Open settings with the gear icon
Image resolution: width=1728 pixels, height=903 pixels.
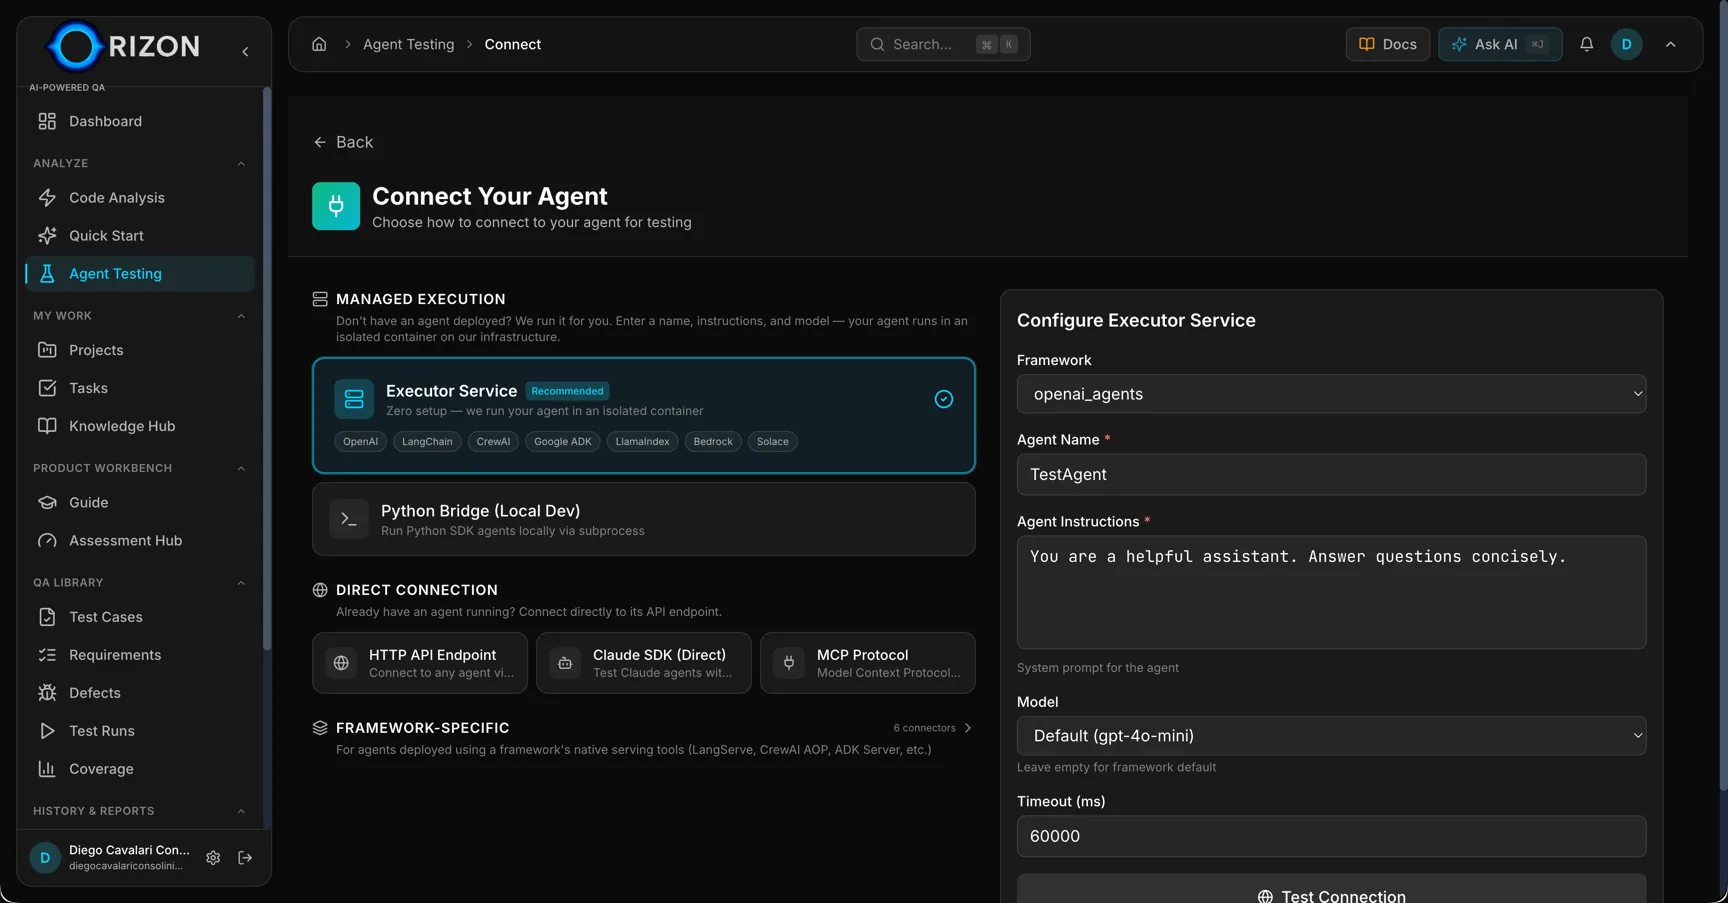(213, 858)
